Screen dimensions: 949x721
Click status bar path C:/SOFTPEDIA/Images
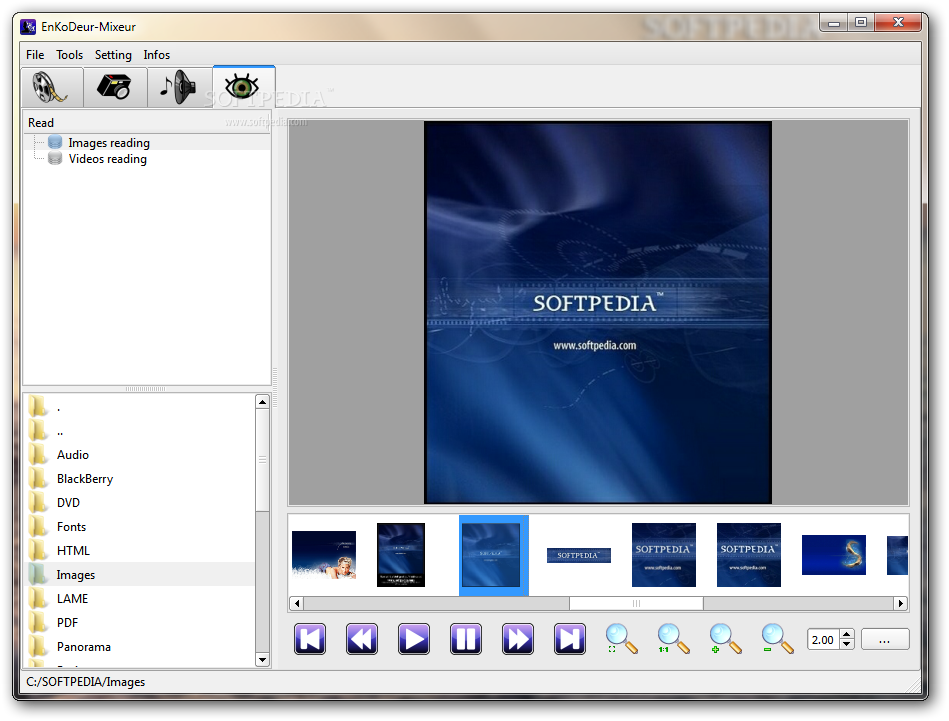(x=85, y=682)
